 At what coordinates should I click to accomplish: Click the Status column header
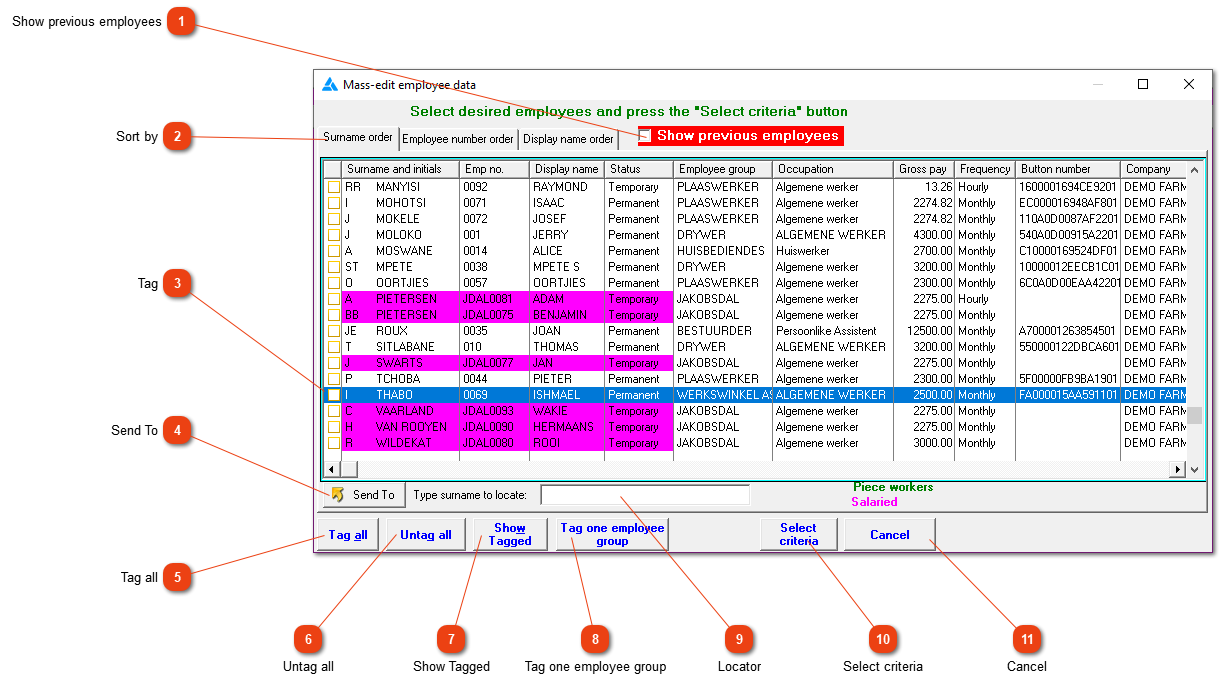pos(639,169)
